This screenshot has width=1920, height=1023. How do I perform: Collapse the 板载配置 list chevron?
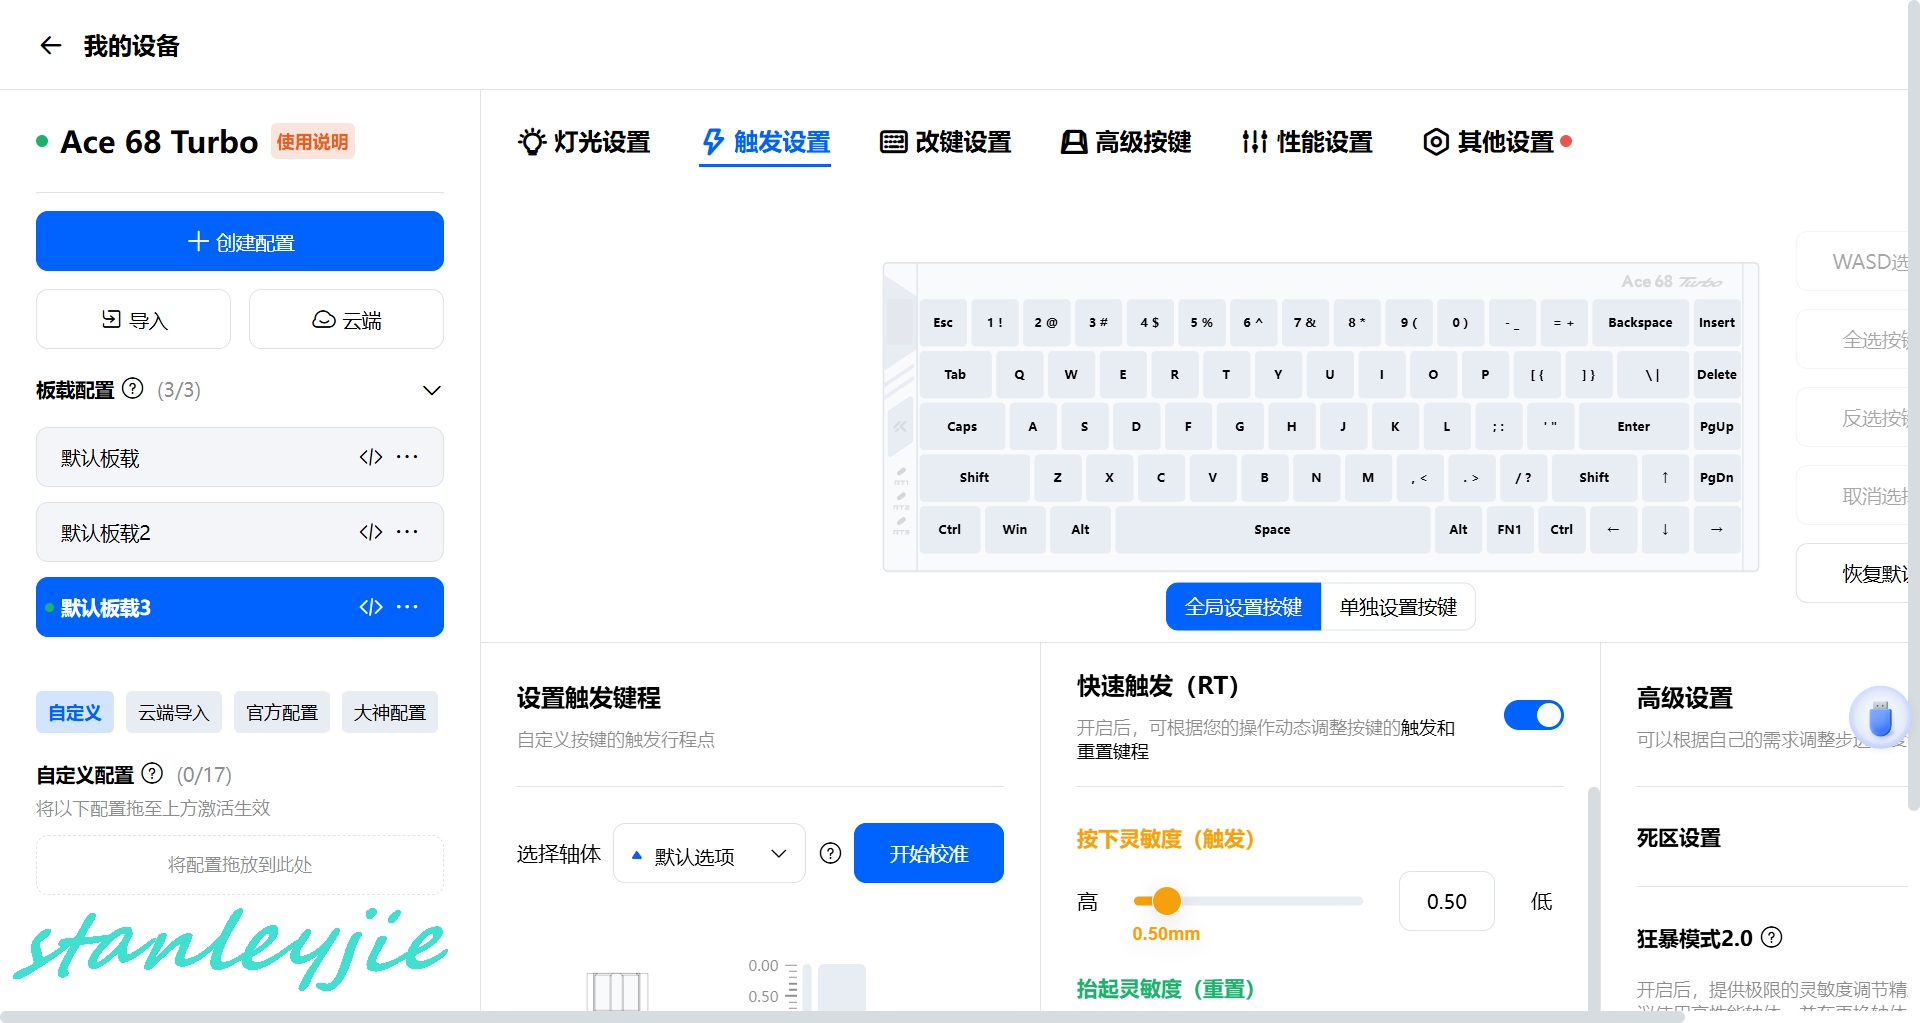pos(431,390)
